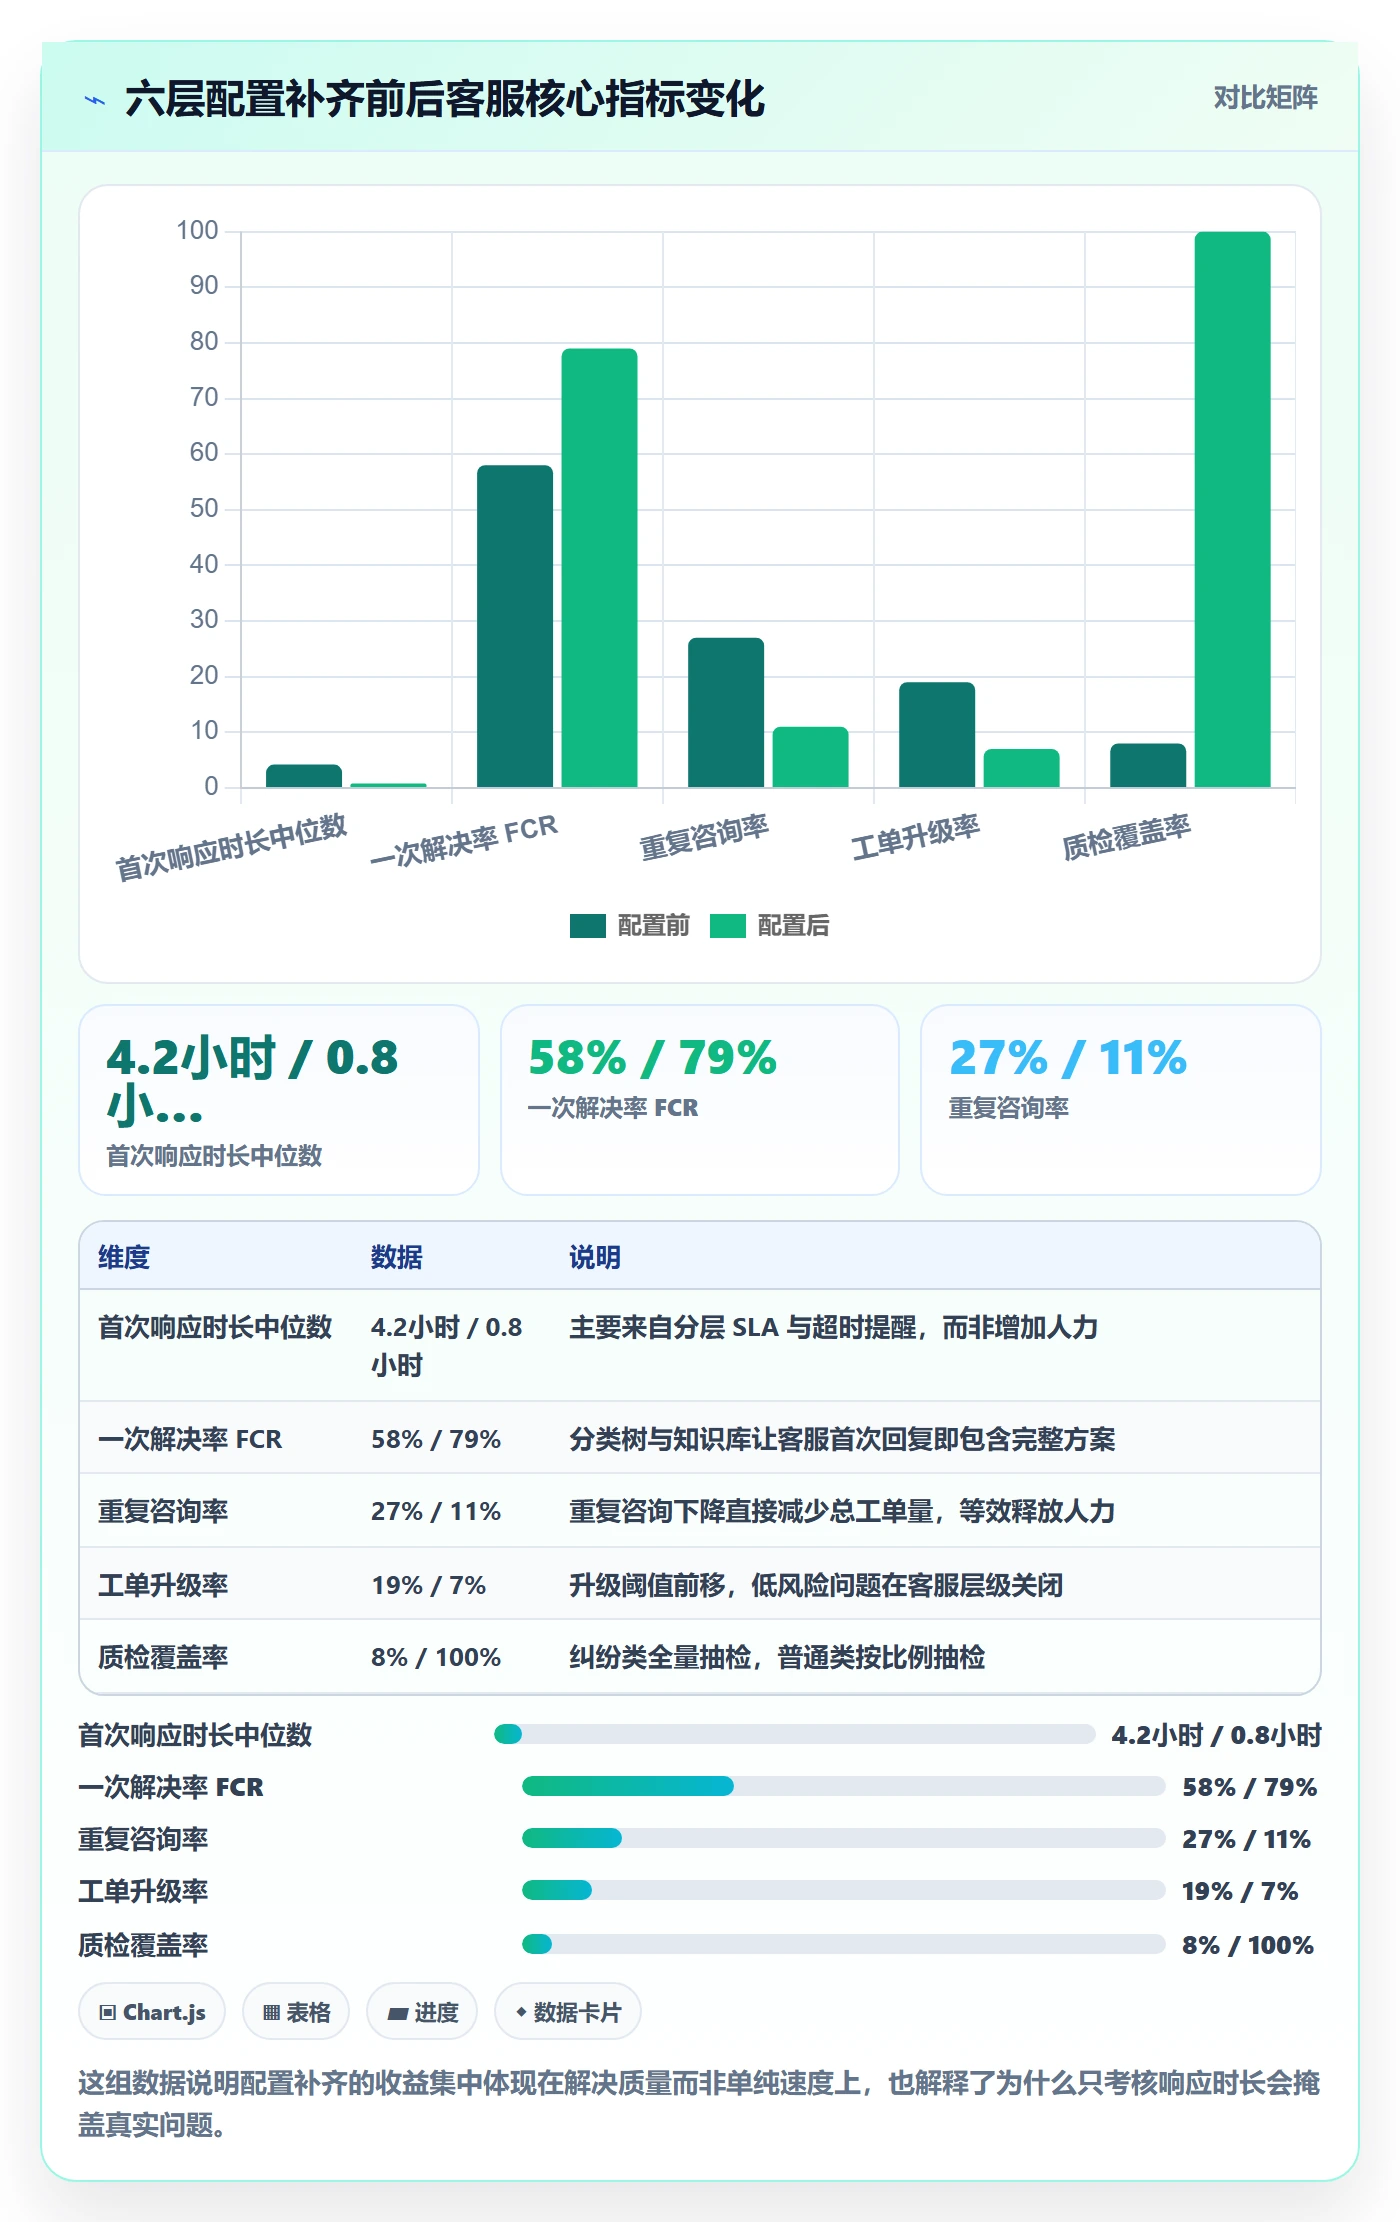Click the 维度 column header
Viewport: 1400px width, 2222px height.
click(124, 1257)
